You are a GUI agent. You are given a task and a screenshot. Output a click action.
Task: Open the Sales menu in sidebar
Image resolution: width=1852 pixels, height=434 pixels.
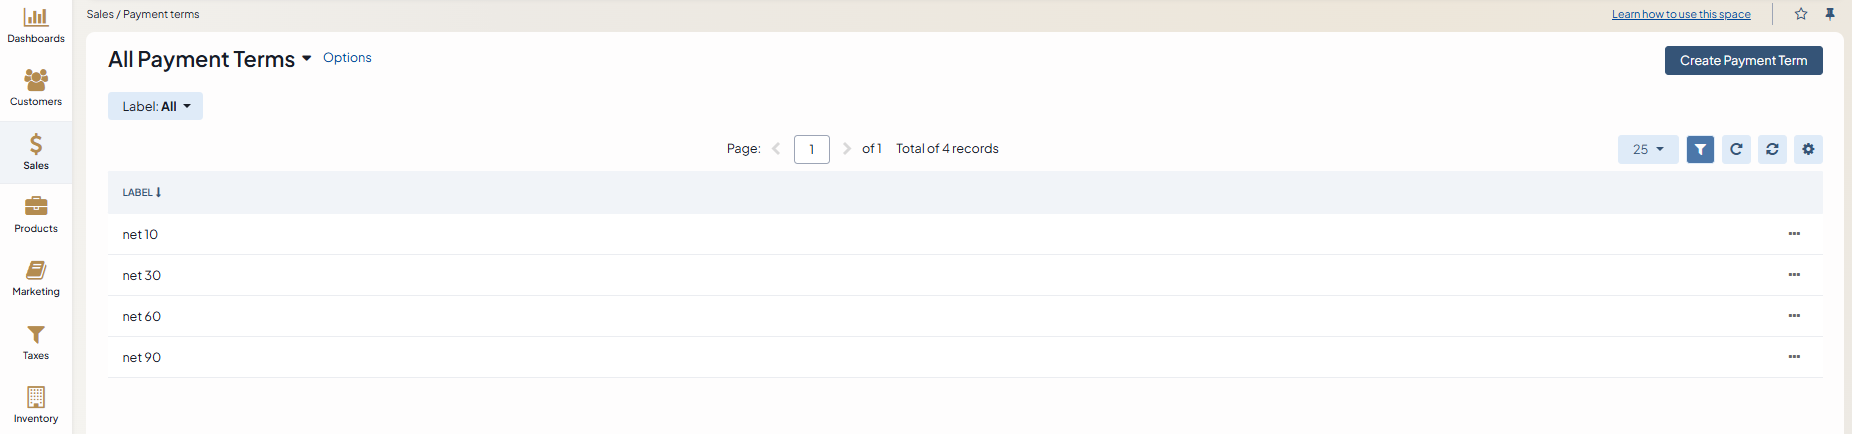coord(36,152)
